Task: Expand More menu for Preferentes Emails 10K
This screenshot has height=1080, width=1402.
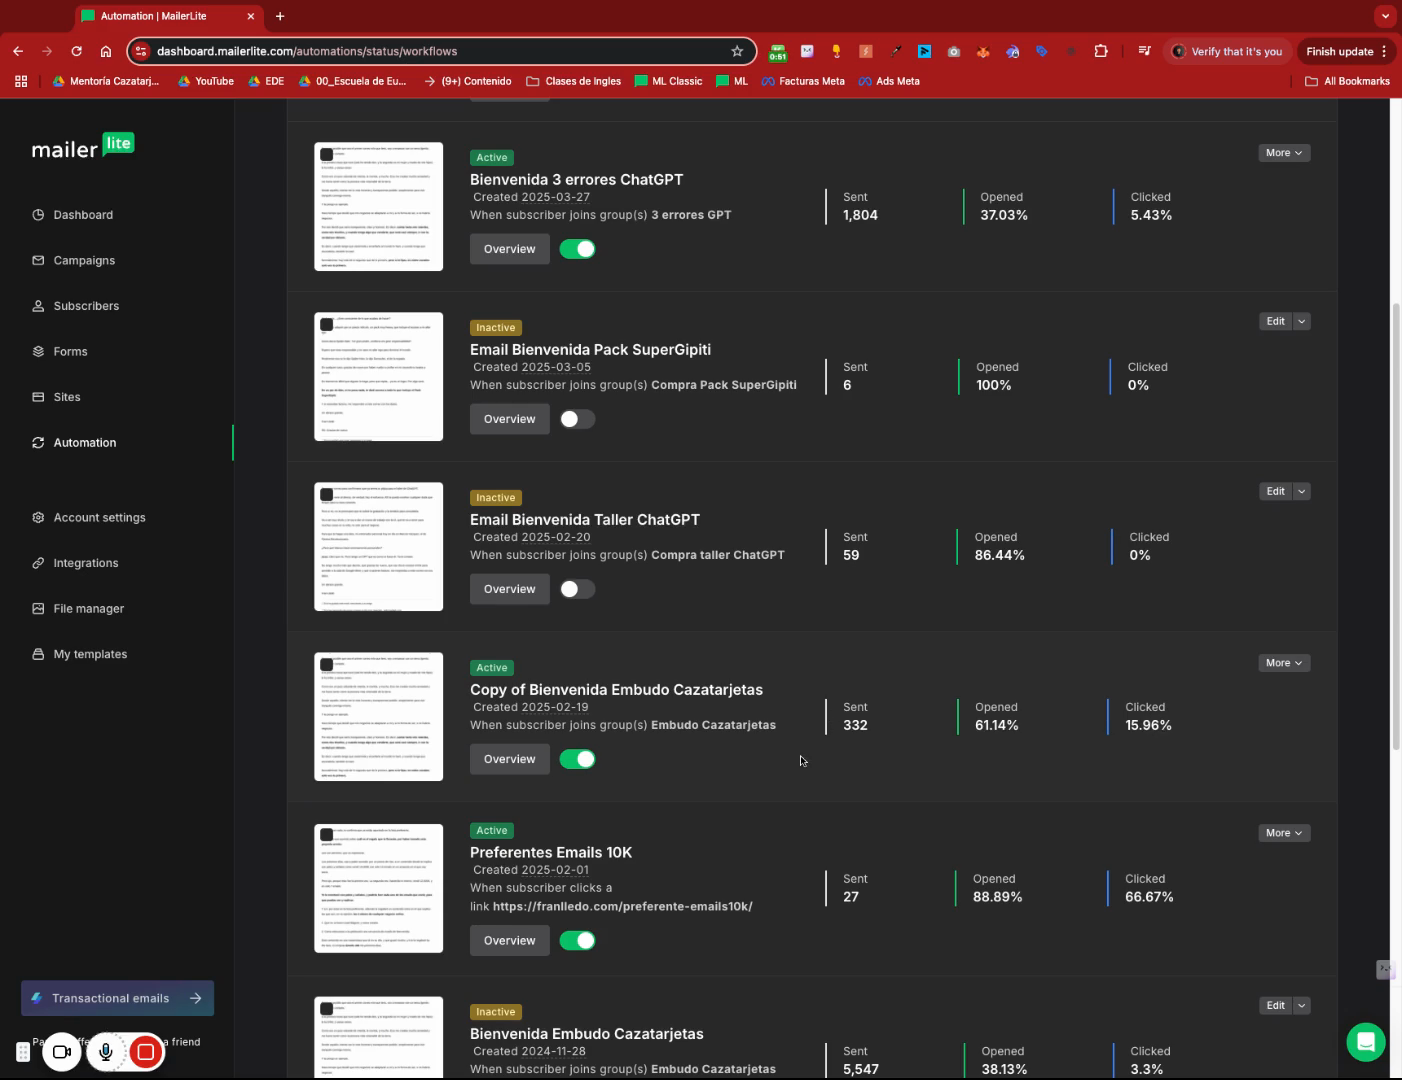Action: pyautogui.click(x=1284, y=833)
